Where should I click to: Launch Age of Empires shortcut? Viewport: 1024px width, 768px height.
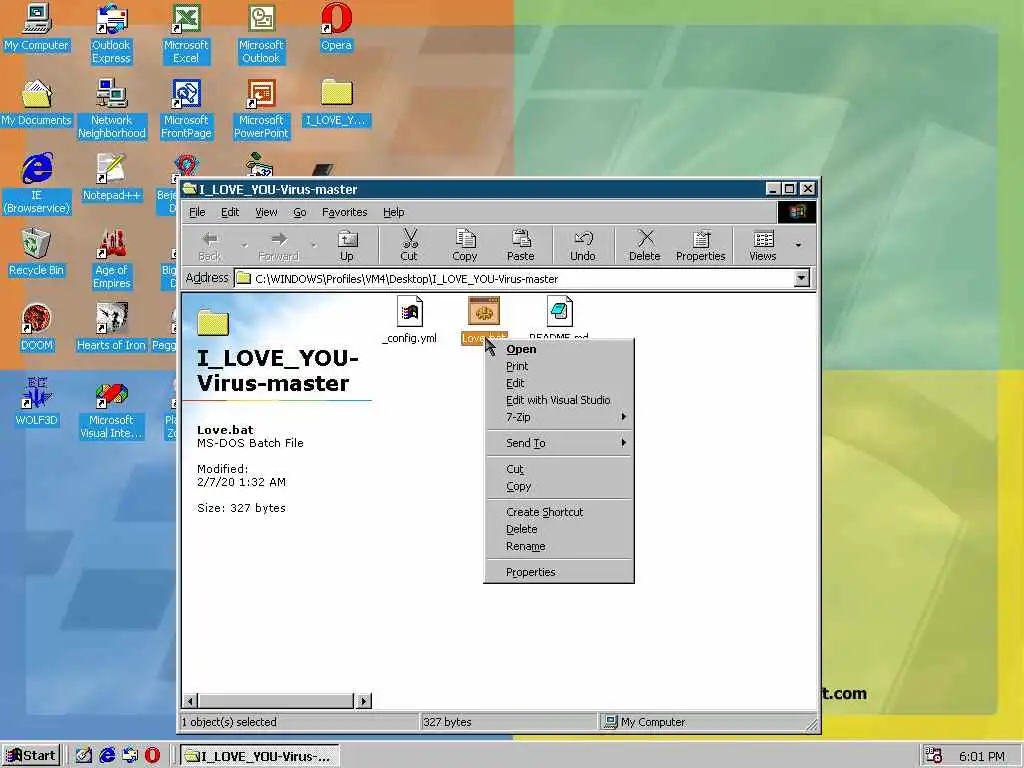click(x=112, y=259)
